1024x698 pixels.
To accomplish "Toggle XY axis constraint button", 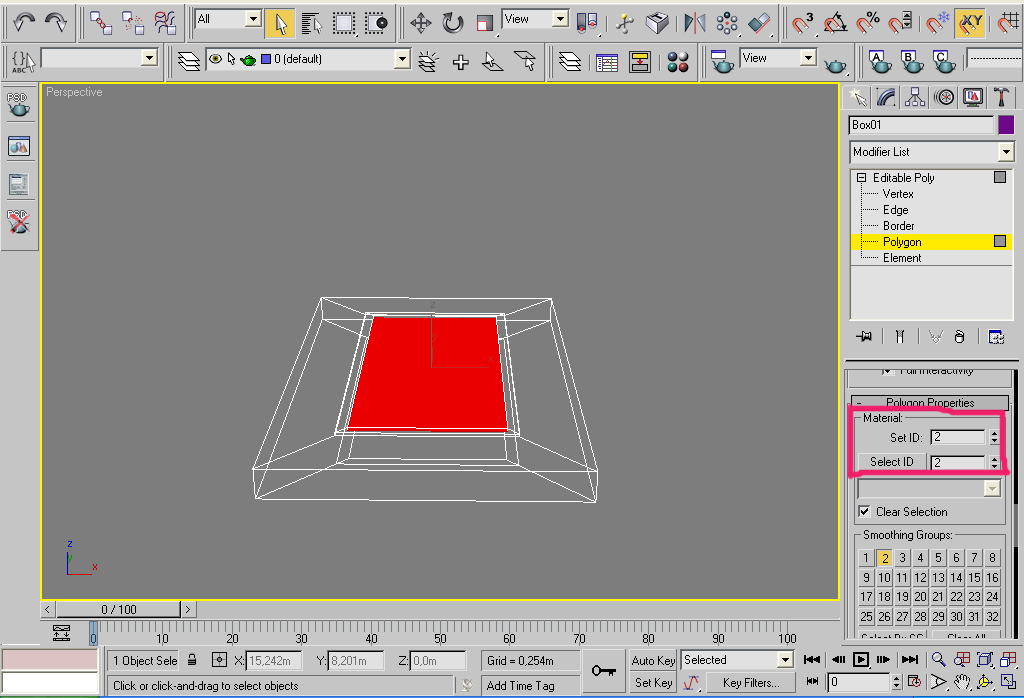I will pos(969,24).
